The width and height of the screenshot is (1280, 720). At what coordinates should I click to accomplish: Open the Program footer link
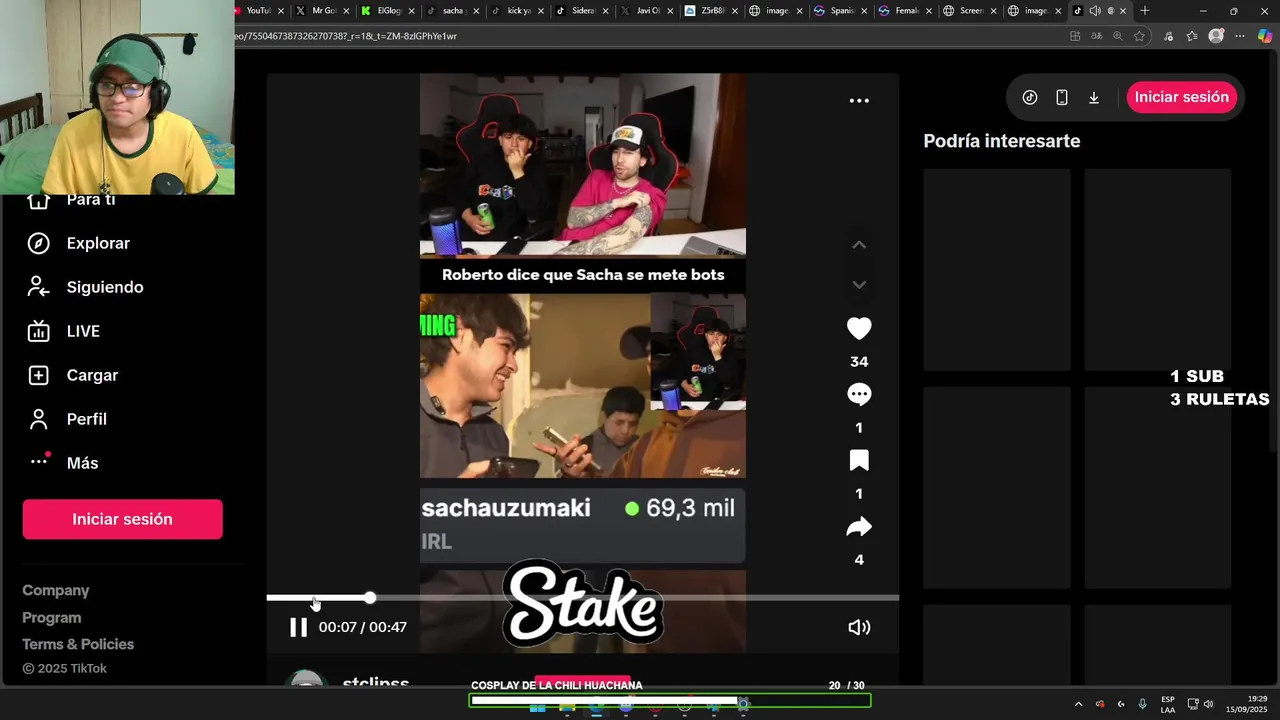coord(52,617)
